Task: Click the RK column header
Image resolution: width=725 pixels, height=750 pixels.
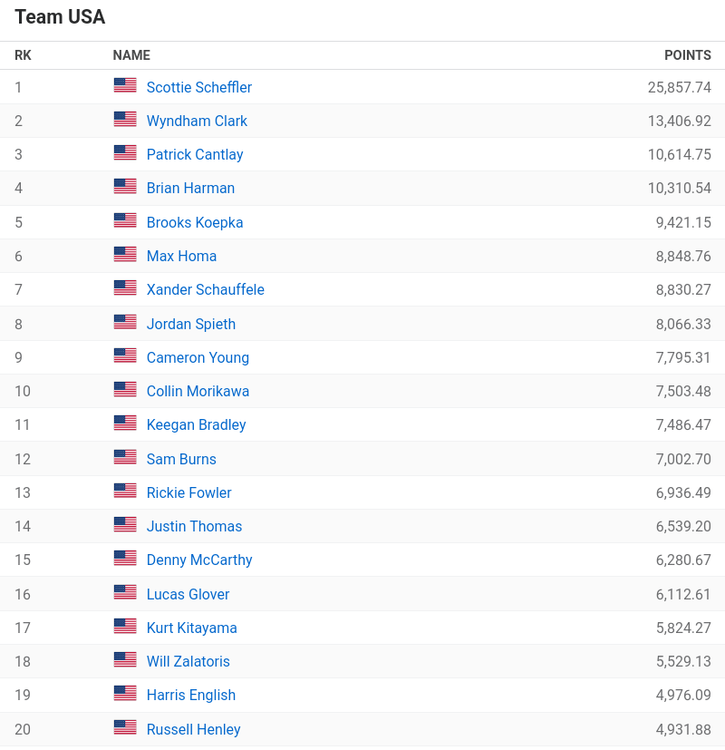Action: [23, 56]
